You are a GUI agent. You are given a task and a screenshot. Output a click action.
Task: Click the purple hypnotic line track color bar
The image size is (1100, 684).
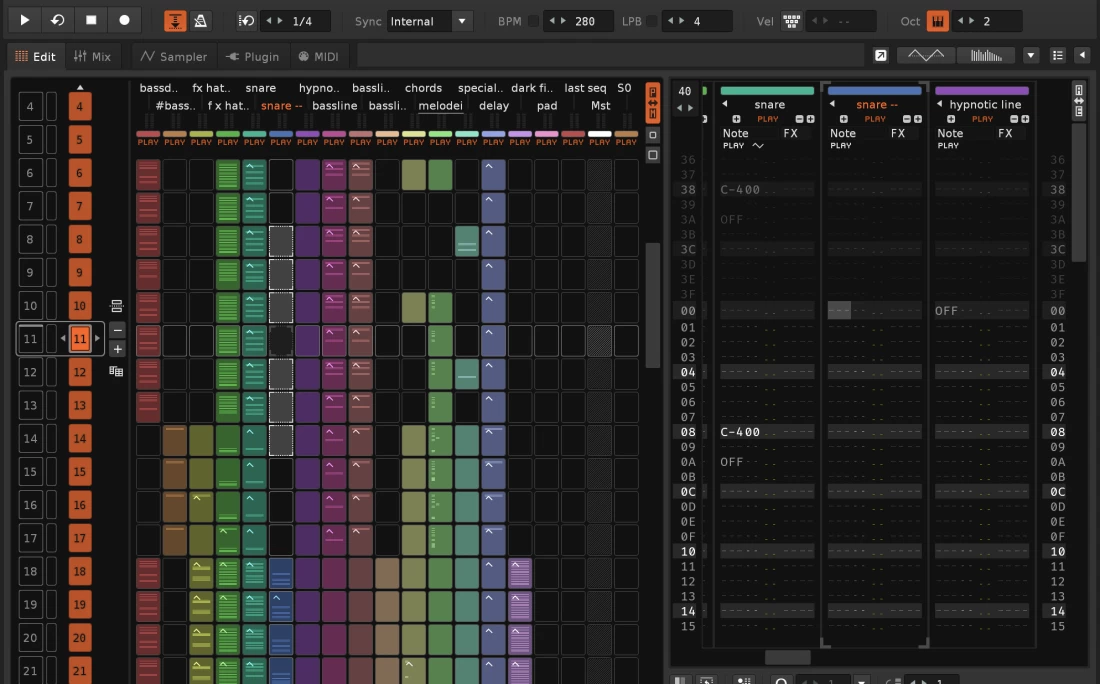pos(981,90)
